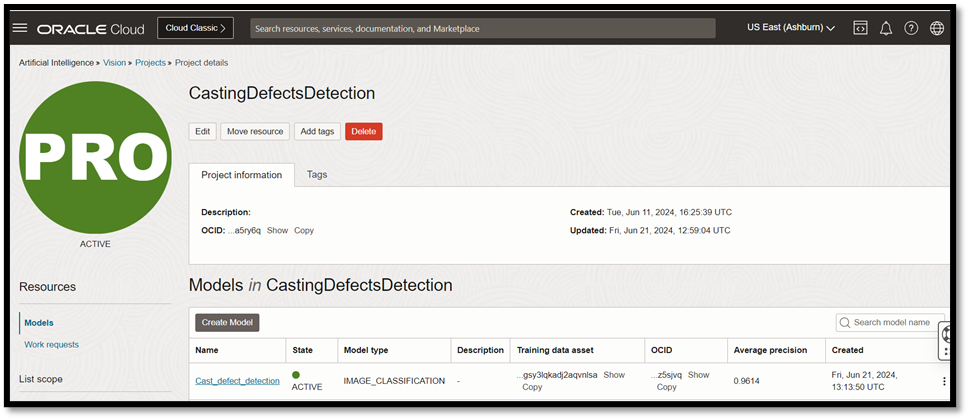Screen dimensions: 969x420
Task: Click the top resources search bar
Action: [x=482, y=28]
